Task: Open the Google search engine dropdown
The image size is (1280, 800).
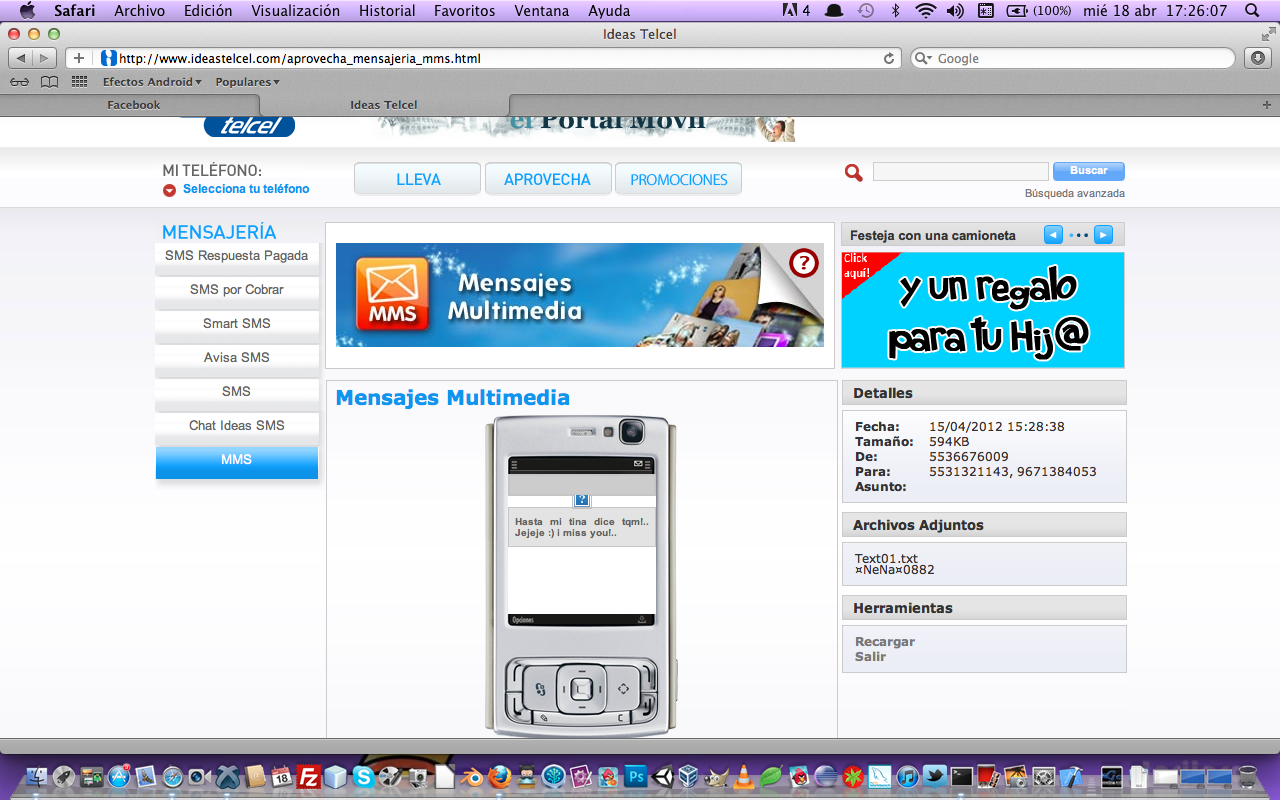Action: tap(922, 59)
